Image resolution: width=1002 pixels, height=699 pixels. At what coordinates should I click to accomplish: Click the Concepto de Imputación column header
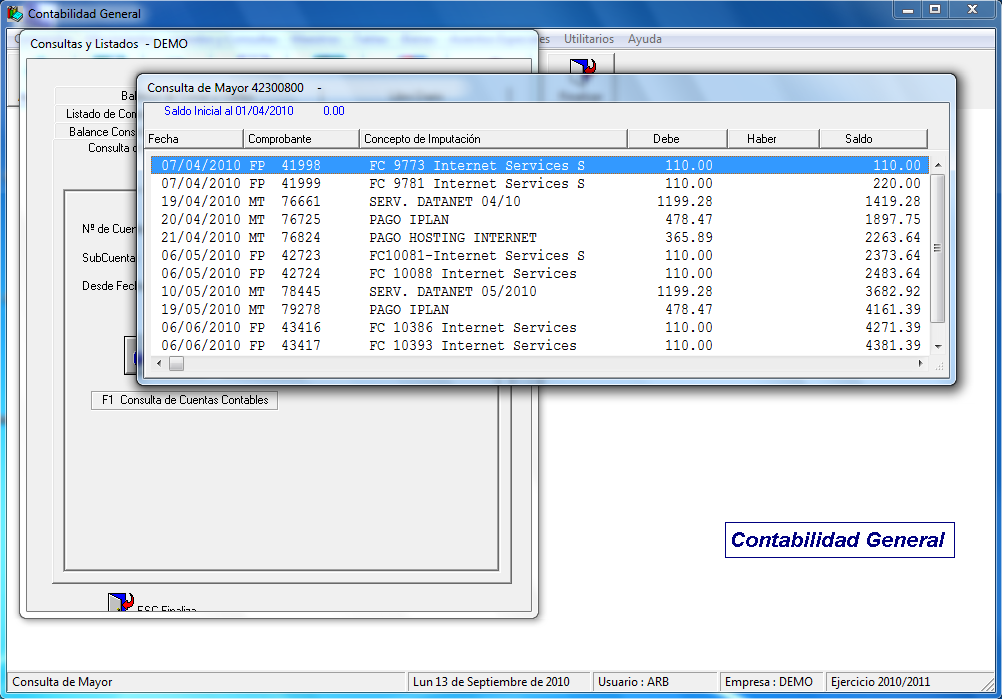(492, 139)
